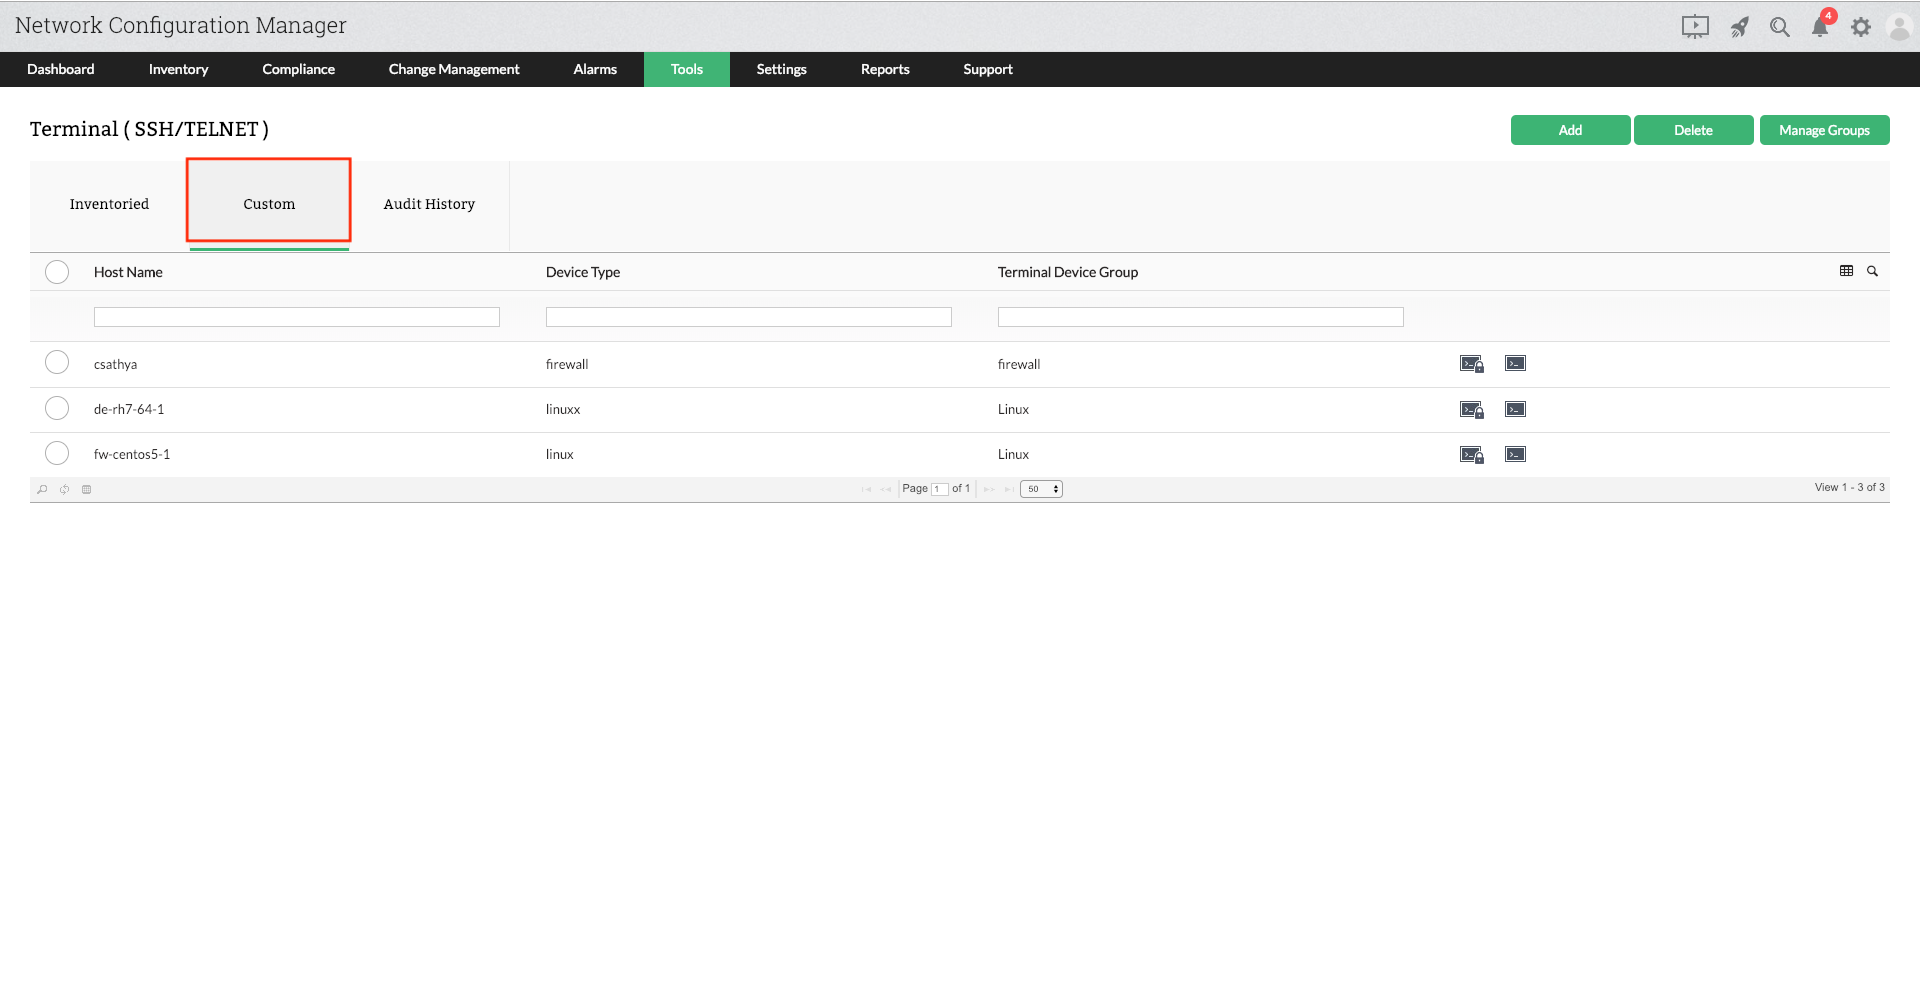Open the column chooser grid icon

pos(1846,271)
